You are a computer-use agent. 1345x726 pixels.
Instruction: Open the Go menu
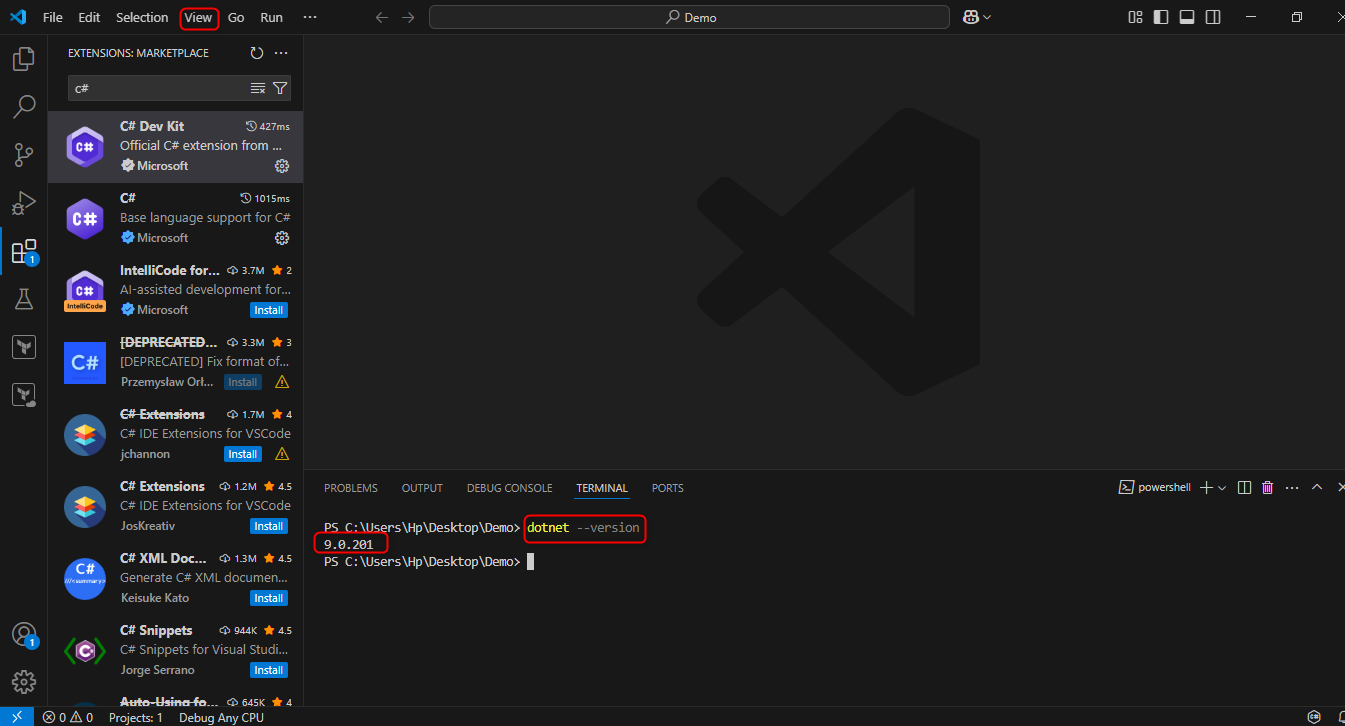point(236,17)
